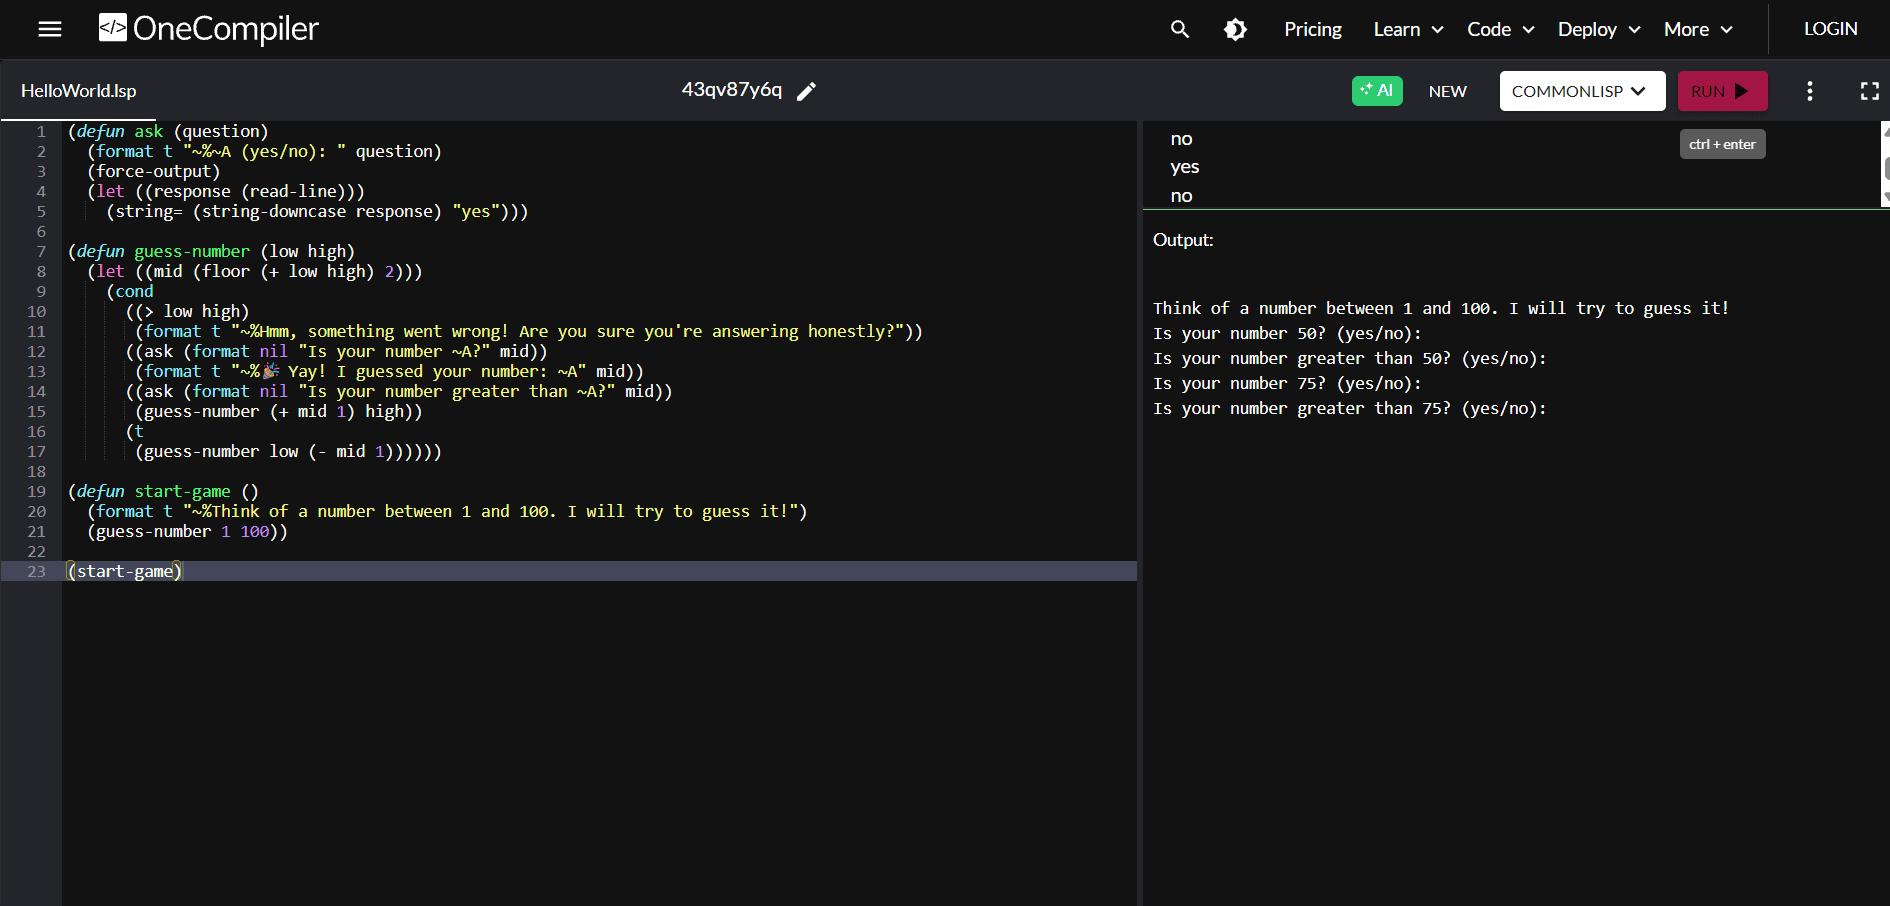Open the search magnifier icon
Viewport: 1890px width, 906px height.
tap(1180, 29)
